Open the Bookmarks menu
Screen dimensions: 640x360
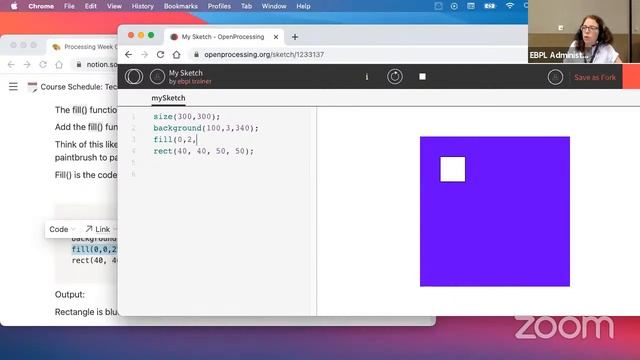pos(180,6)
